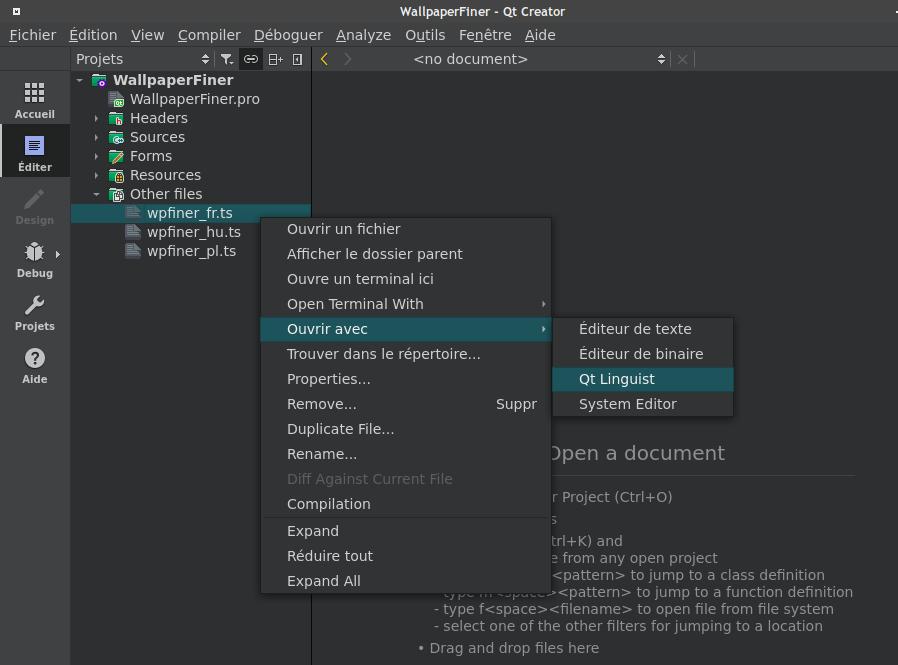Open the Analyze menu
This screenshot has width=898, height=665.
pos(364,35)
